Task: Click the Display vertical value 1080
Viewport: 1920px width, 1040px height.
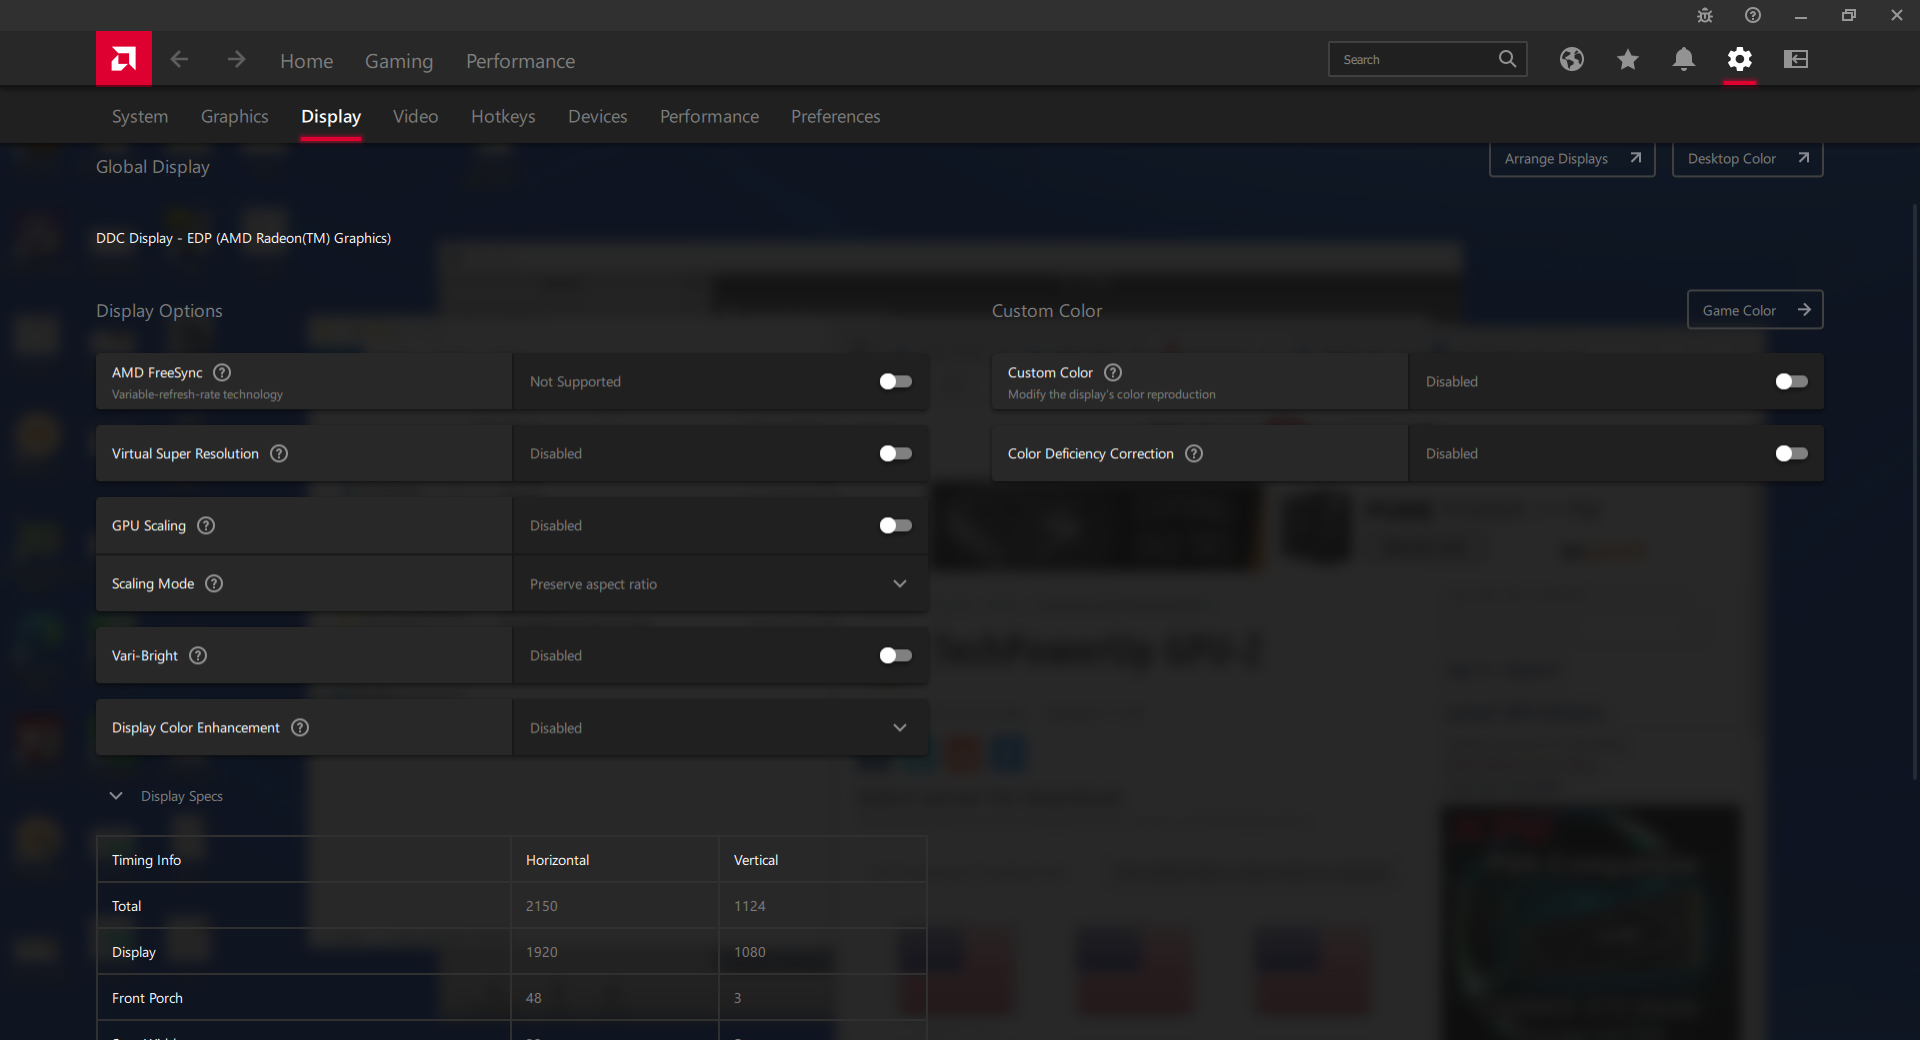Action: 750,952
